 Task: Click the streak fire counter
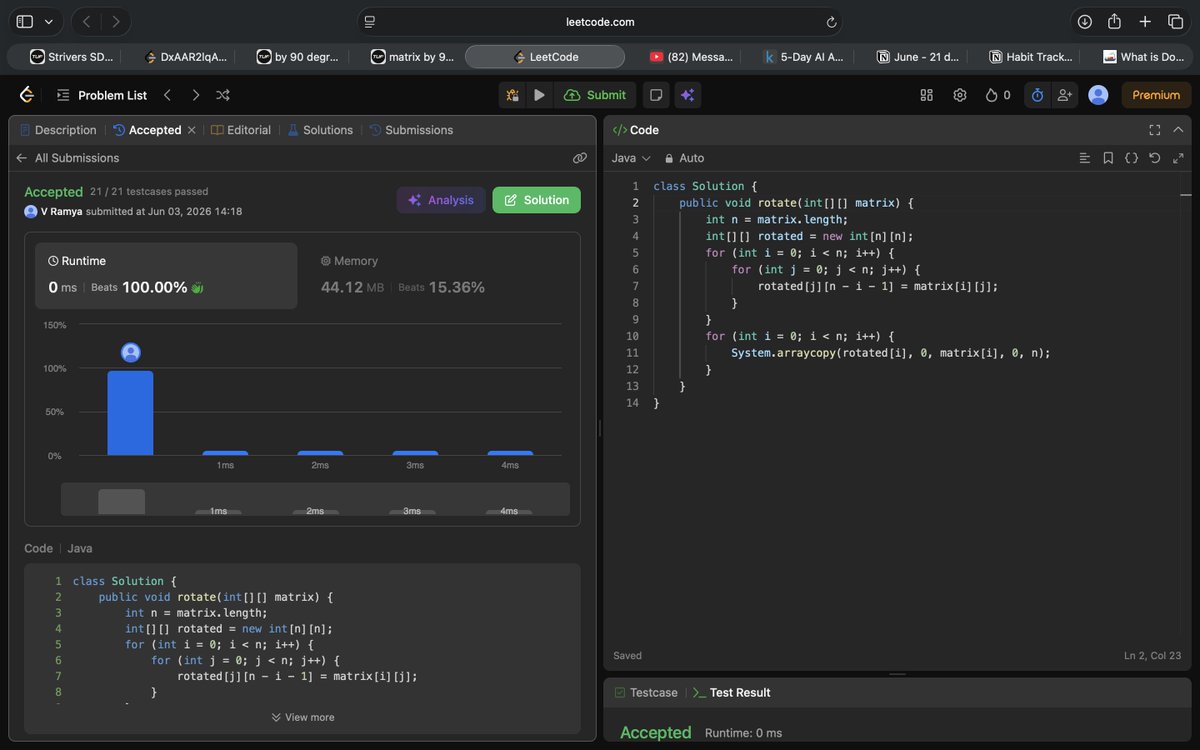click(998, 95)
